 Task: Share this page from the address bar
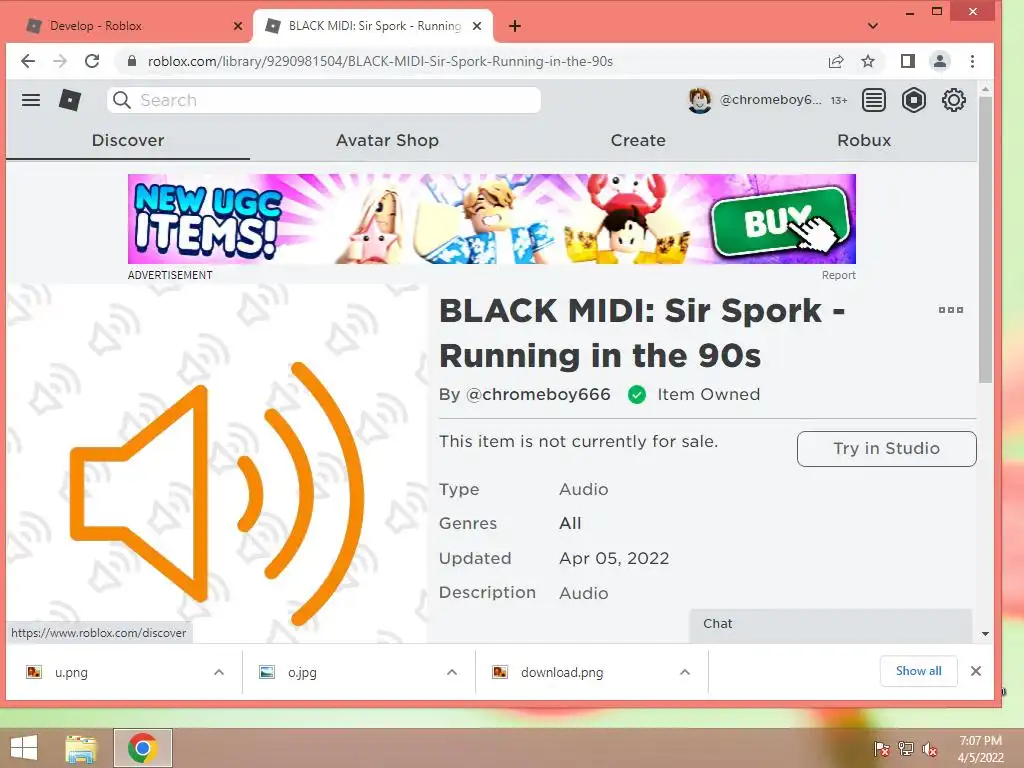click(835, 61)
